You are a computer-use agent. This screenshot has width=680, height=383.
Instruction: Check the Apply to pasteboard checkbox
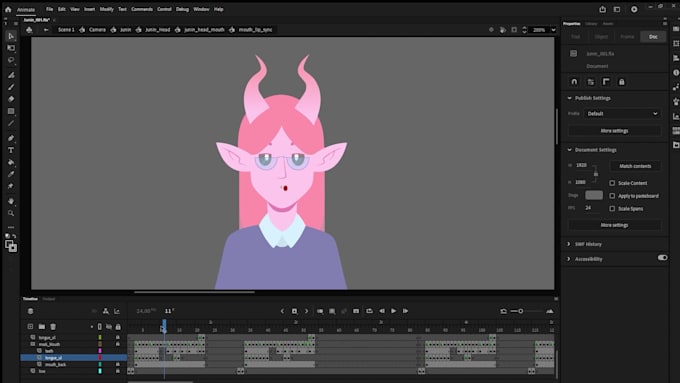[612, 196]
